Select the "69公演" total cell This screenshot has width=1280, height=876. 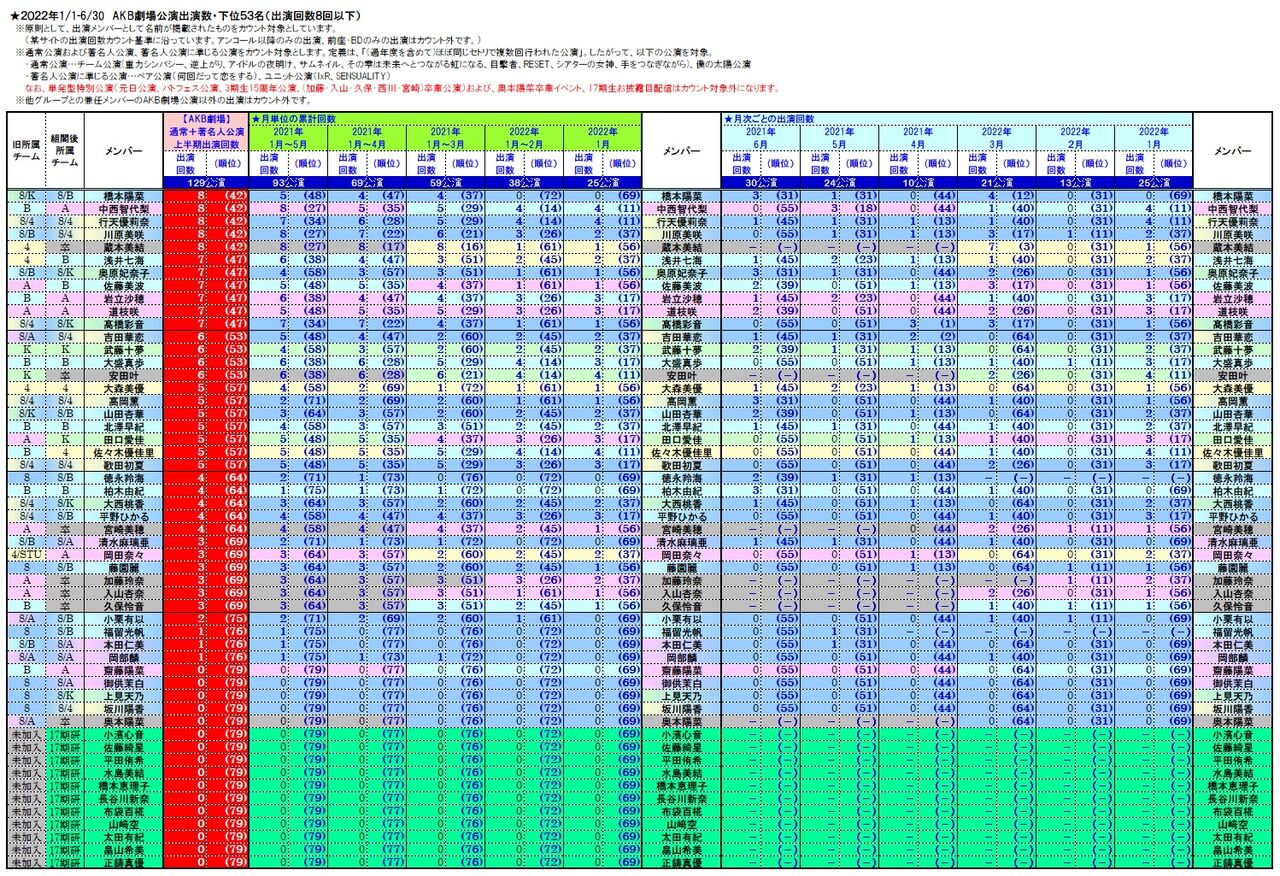tap(366, 183)
